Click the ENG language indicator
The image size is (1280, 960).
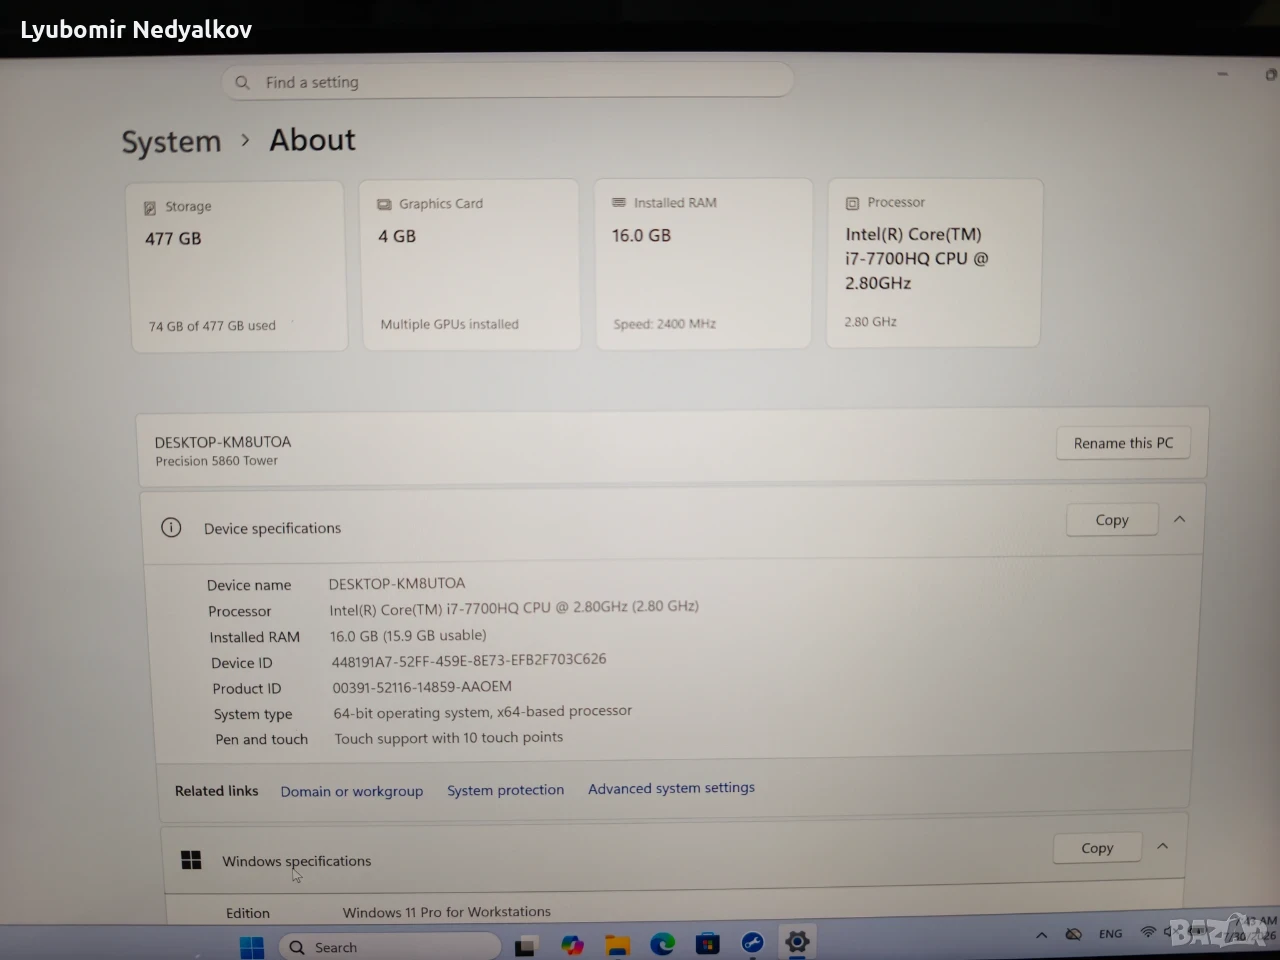pyautogui.click(x=1110, y=934)
